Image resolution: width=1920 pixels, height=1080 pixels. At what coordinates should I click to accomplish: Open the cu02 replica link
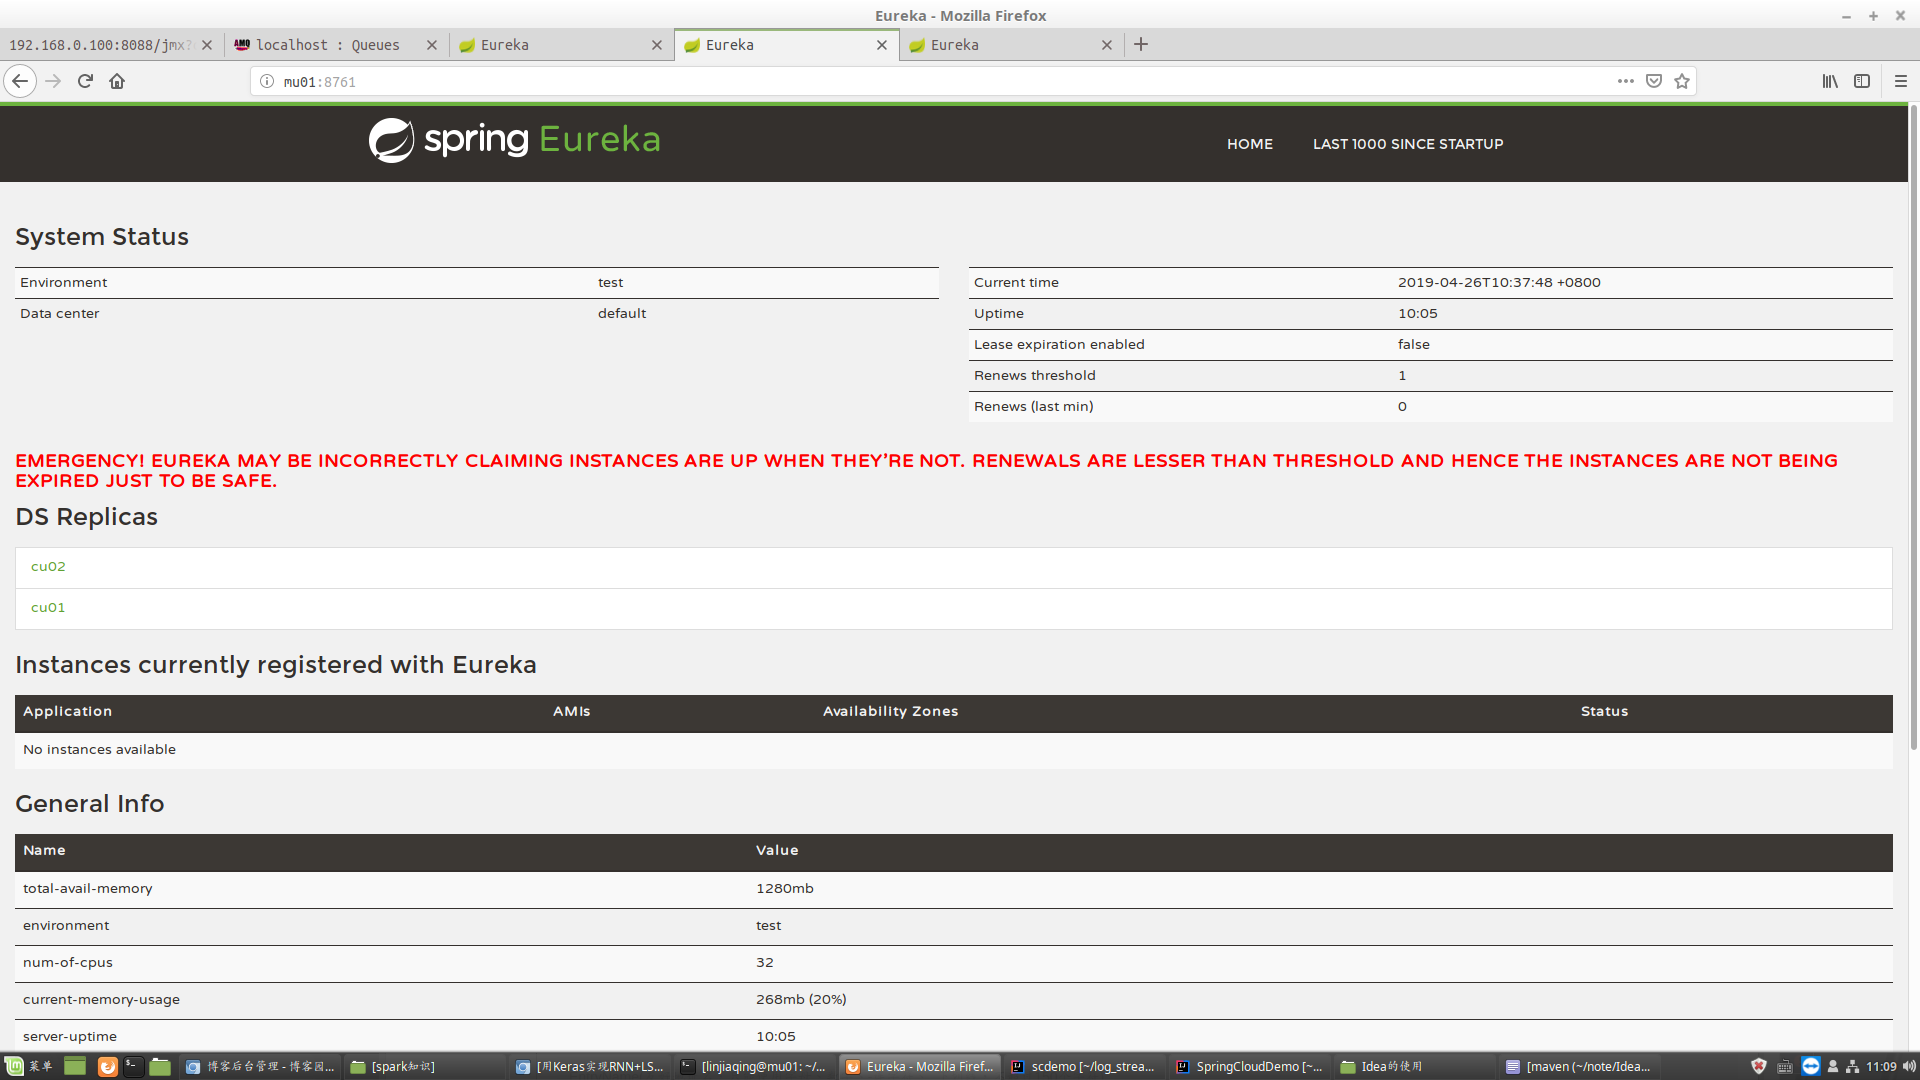(48, 566)
